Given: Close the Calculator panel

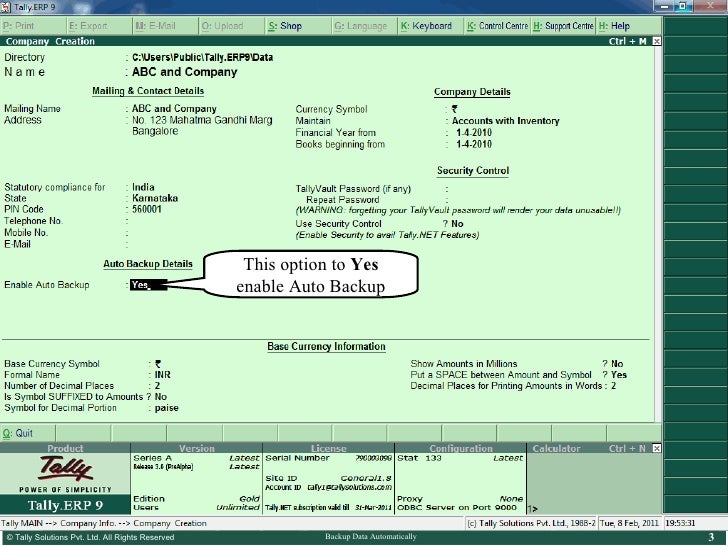Looking at the screenshot, I should tap(656, 448).
